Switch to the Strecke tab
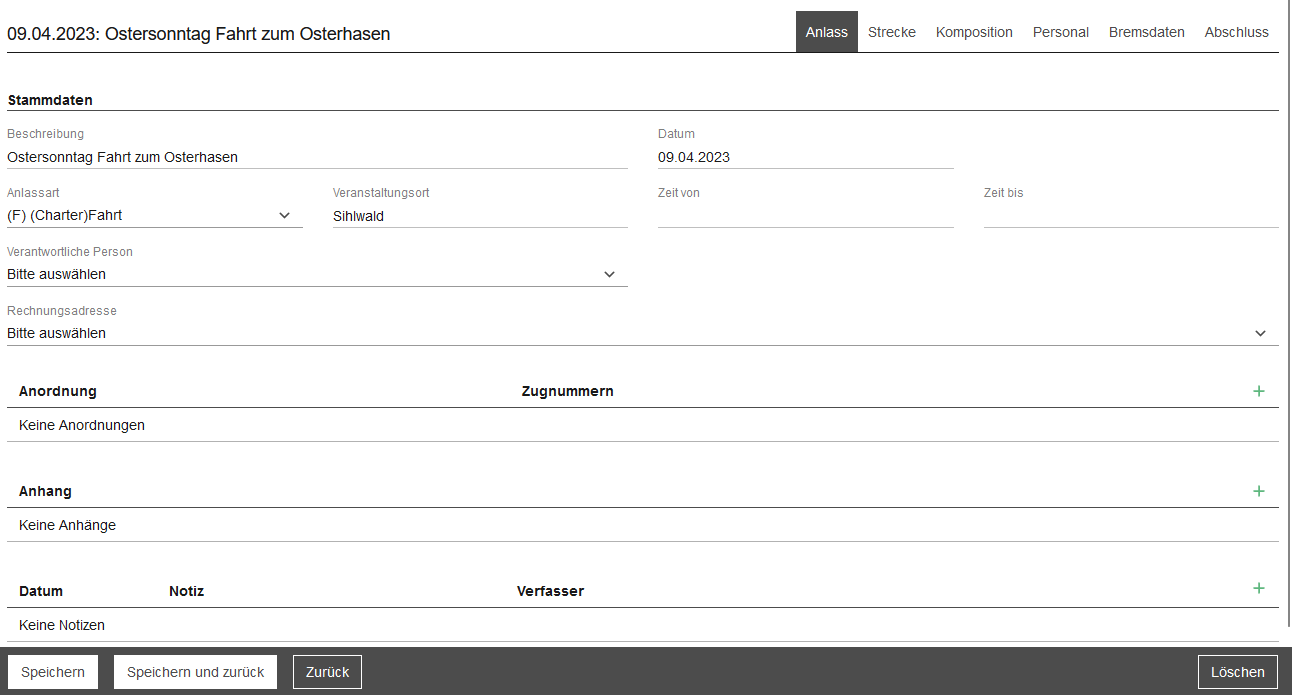 click(891, 32)
